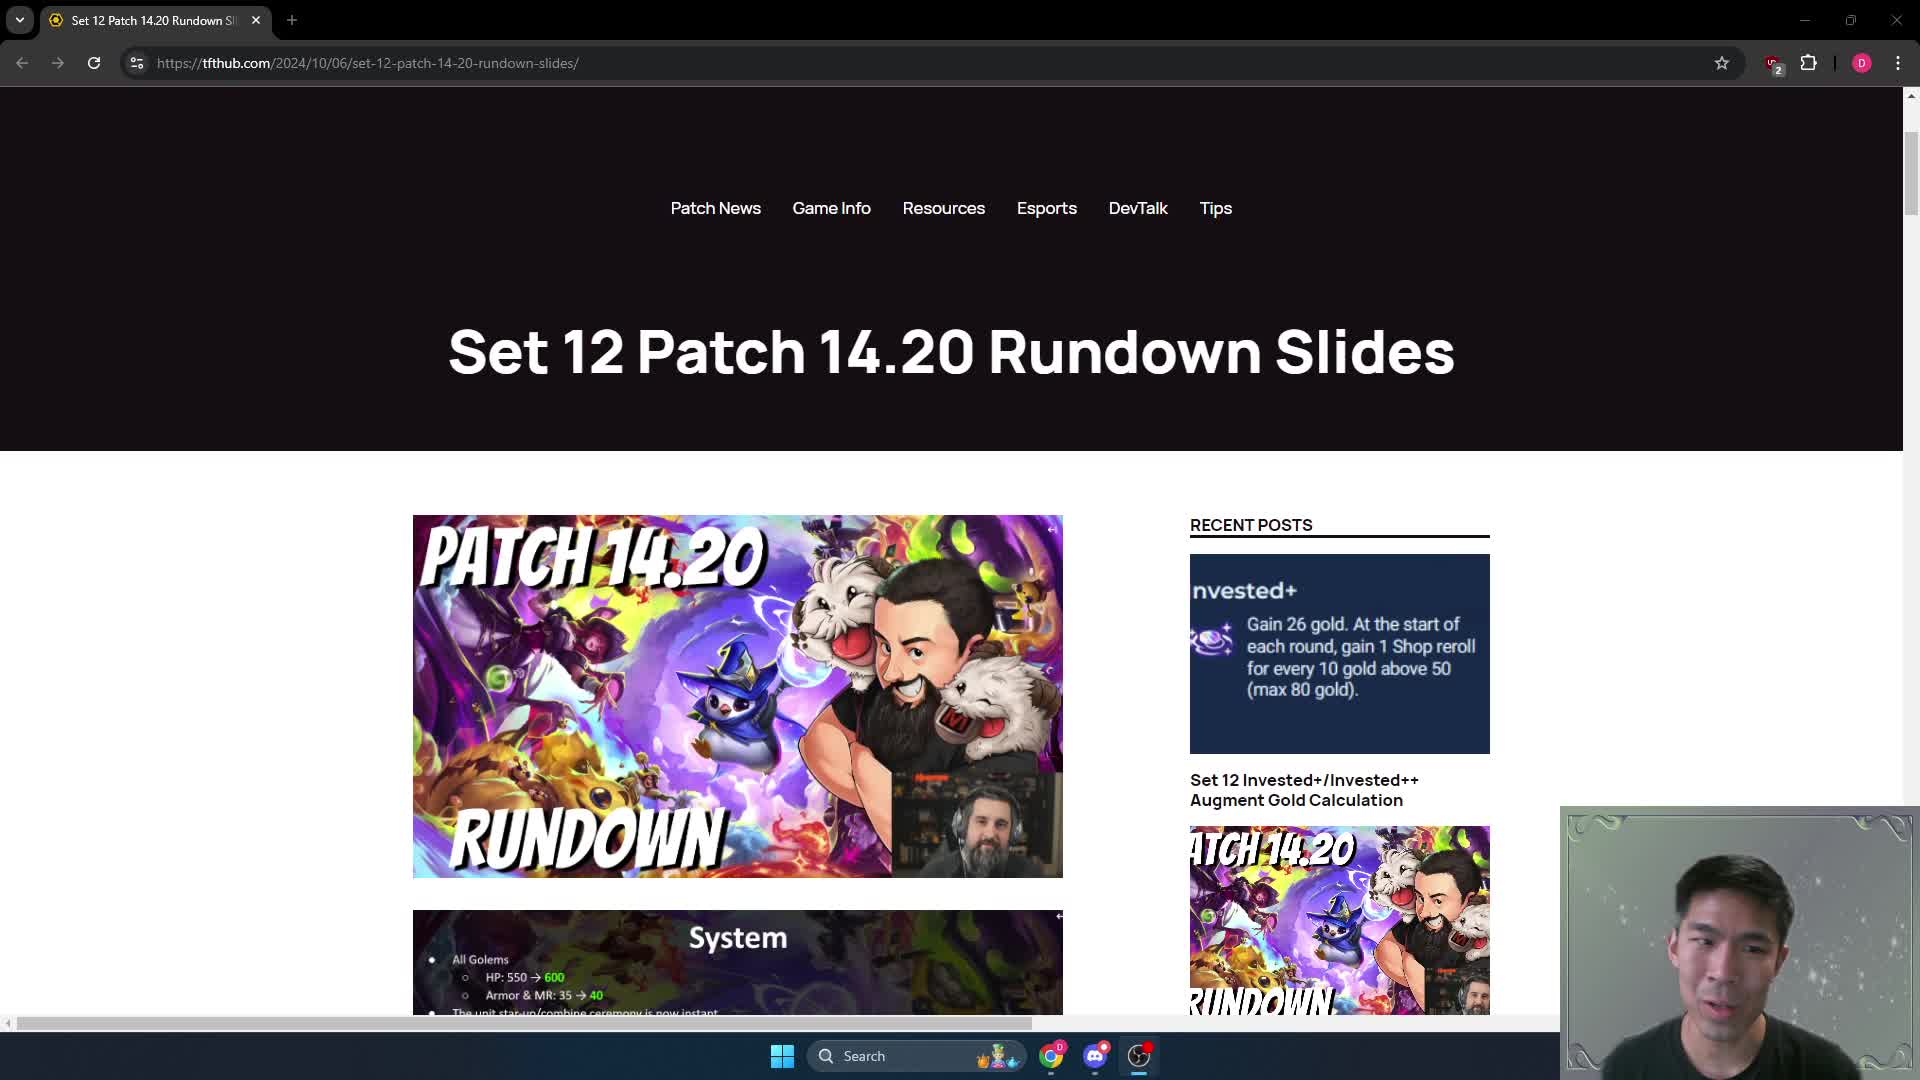Open the Extensions puzzle-piece menu
The width and height of the screenshot is (1920, 1080).
1809,63
